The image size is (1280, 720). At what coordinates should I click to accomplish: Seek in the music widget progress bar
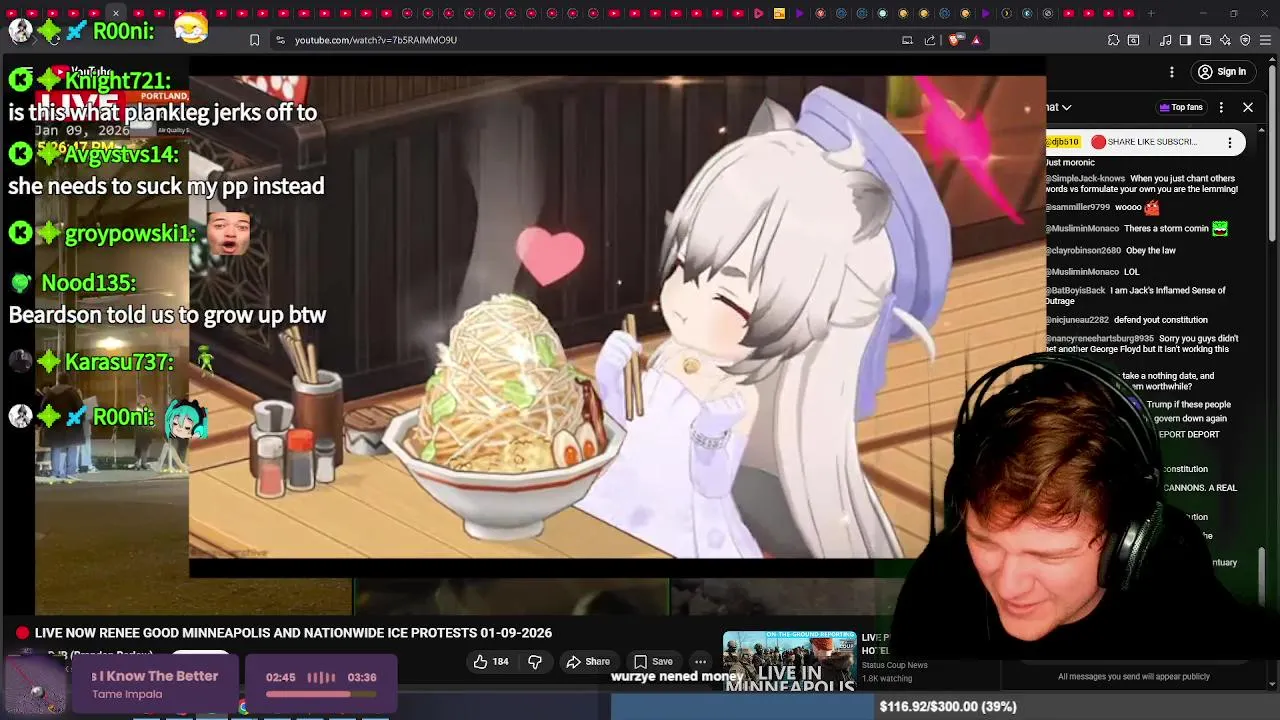[x=321, y=694]
